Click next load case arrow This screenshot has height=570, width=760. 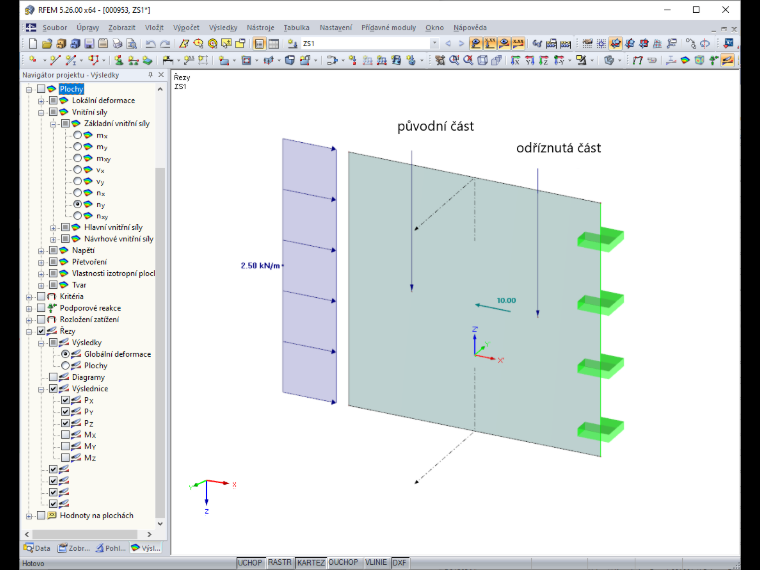(x=461, y=44)
